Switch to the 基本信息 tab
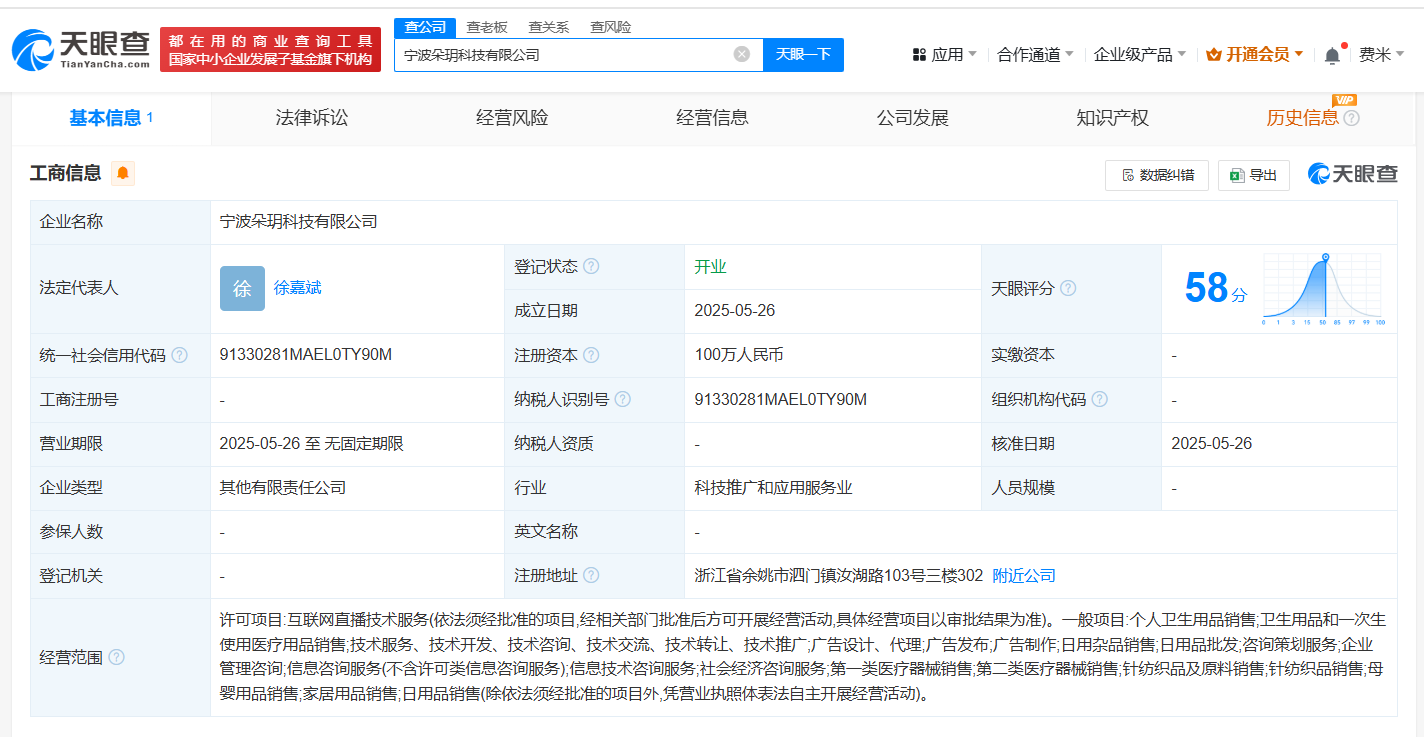The height and width of the screenshot is (737, 1424). (111, 118)
